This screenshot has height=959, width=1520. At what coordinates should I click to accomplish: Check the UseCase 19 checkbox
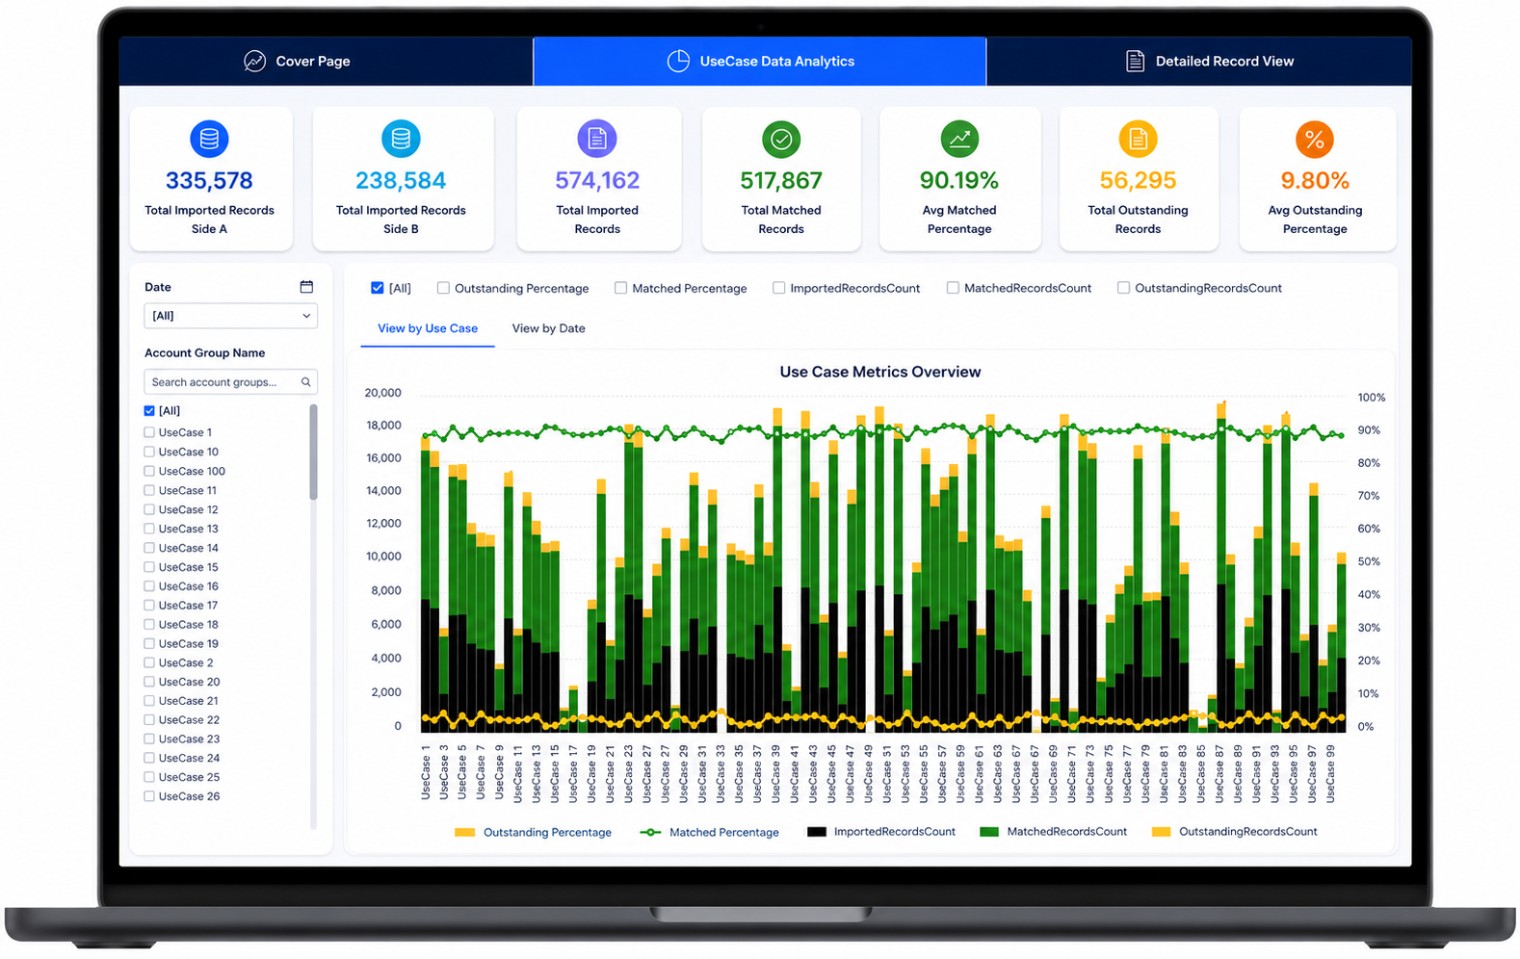149,644
